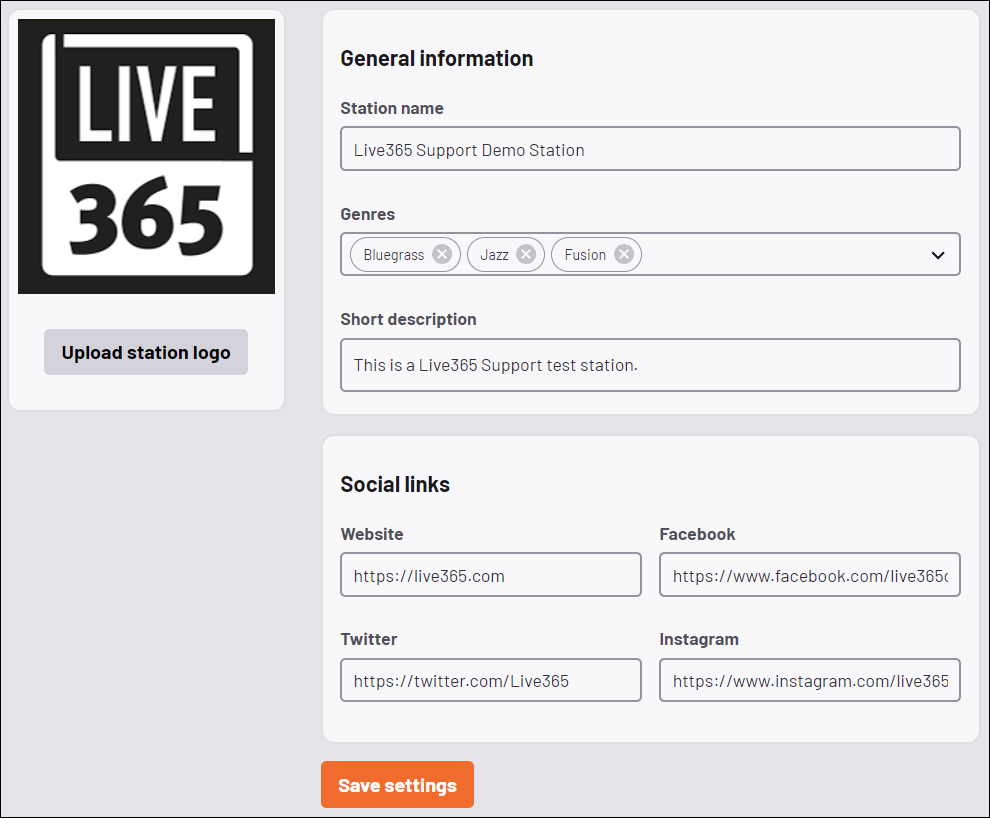
Task: Select the Fusion genre chip label
Action: click(x=585, y=255)
